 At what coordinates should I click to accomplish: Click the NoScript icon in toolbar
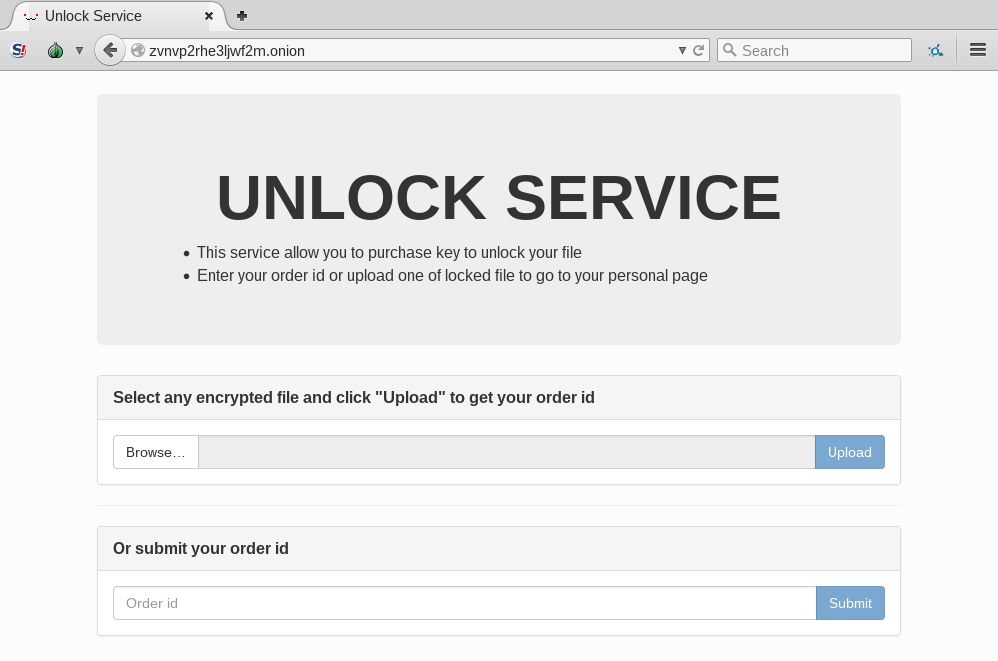[x=19, y=50]
